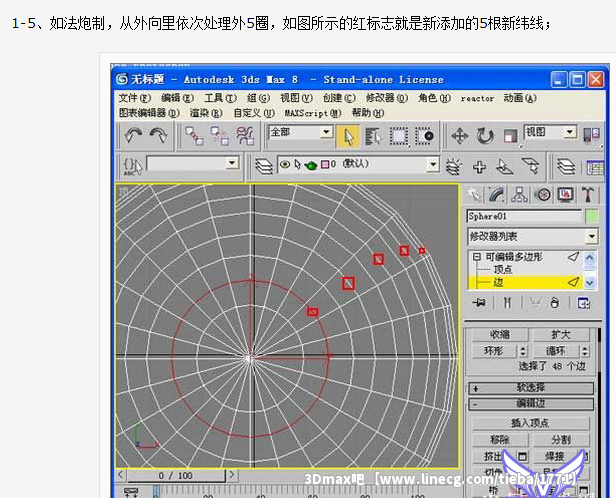Click the 环形 button
This screenshot has height=498, width=616.
495,350
